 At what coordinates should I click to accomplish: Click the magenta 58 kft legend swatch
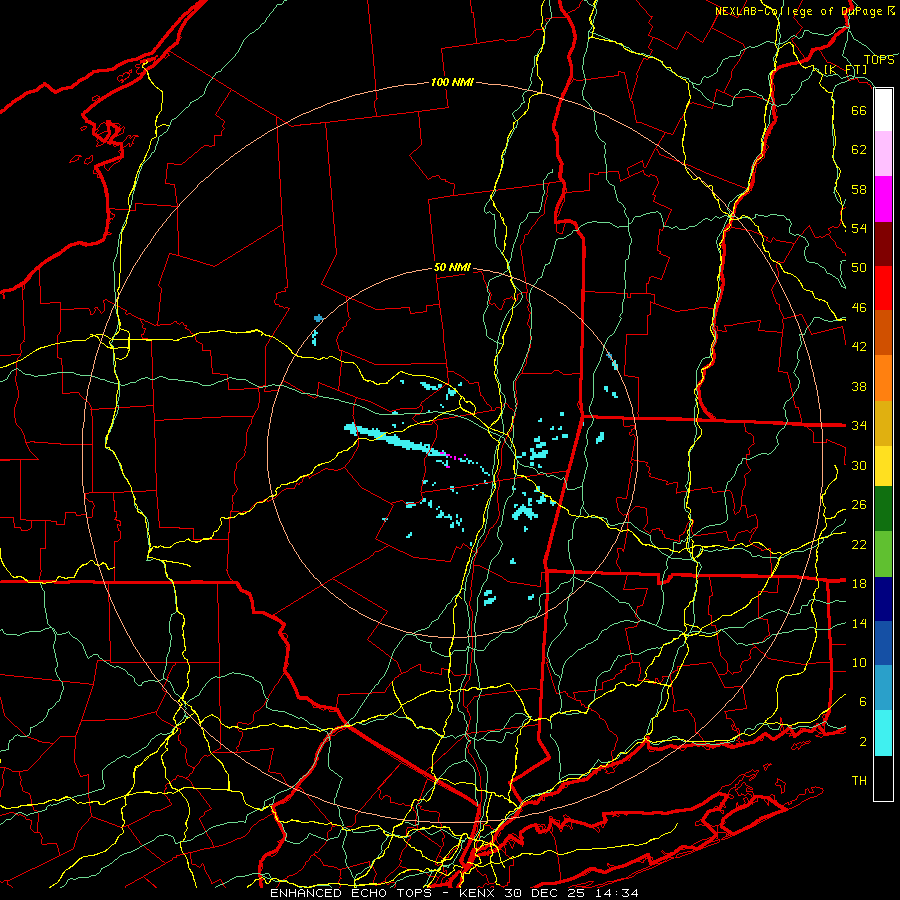pyautogui.click(x=883, y=199)
